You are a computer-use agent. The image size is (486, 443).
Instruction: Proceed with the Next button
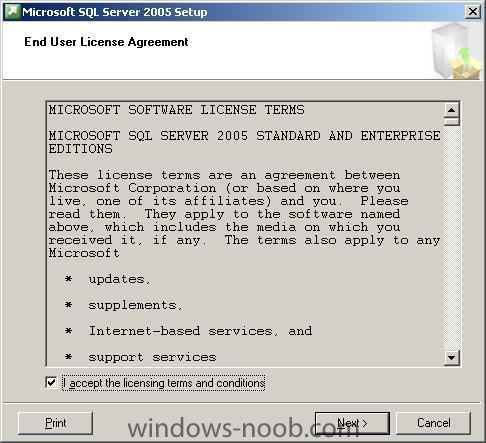pyautogui.click(x=352, y=423)
